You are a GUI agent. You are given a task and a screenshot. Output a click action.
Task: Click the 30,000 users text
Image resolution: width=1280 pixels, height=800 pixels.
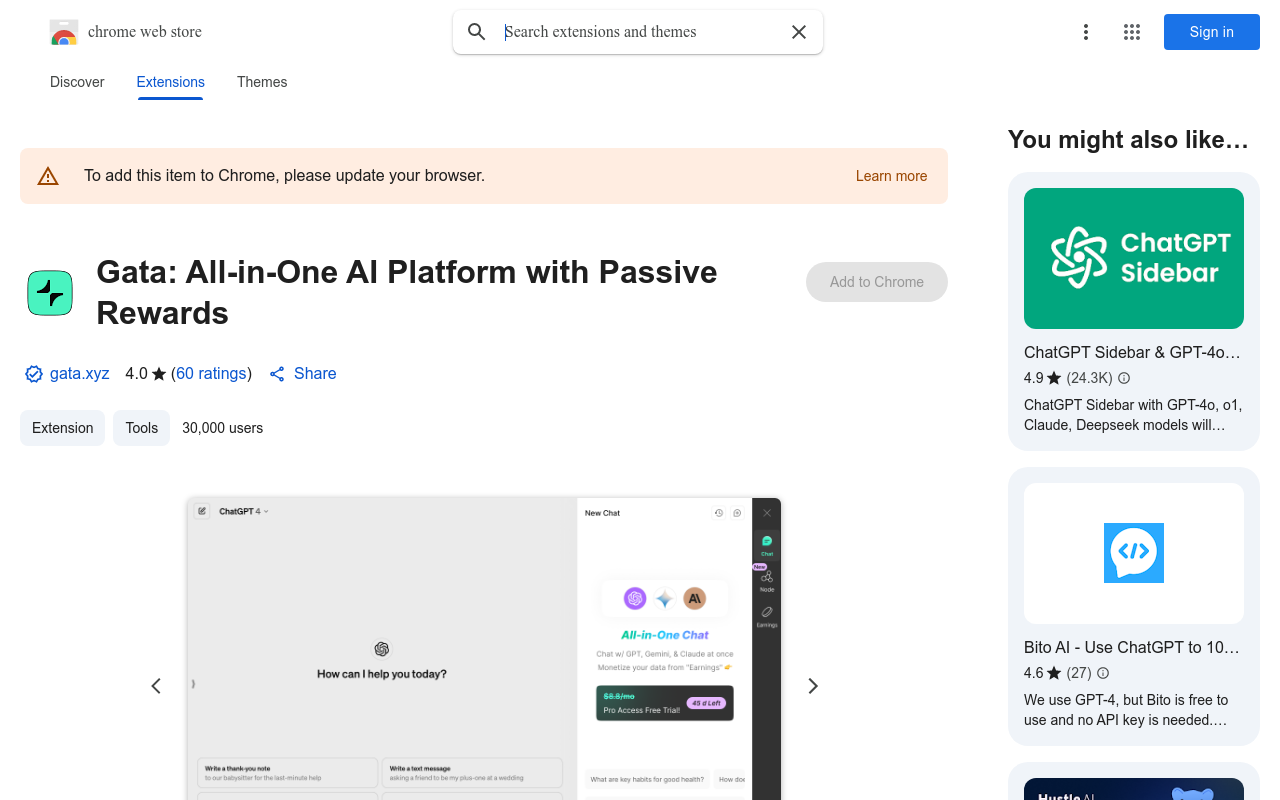223,428
